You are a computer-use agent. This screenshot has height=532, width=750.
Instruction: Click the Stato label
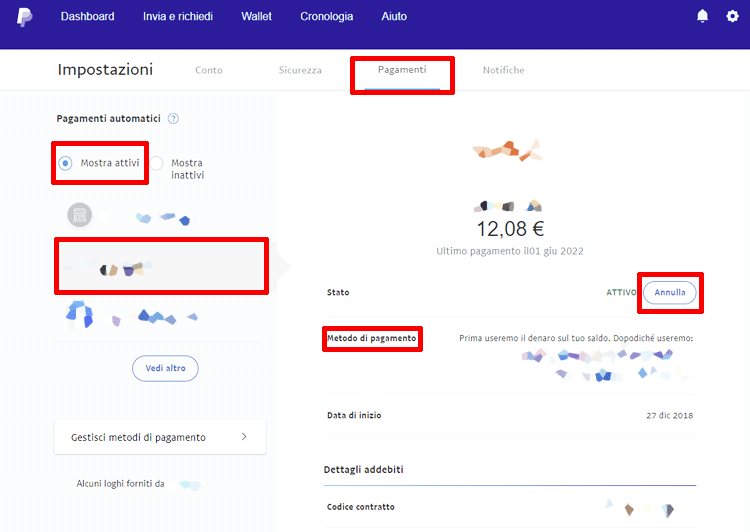[338, 292]
